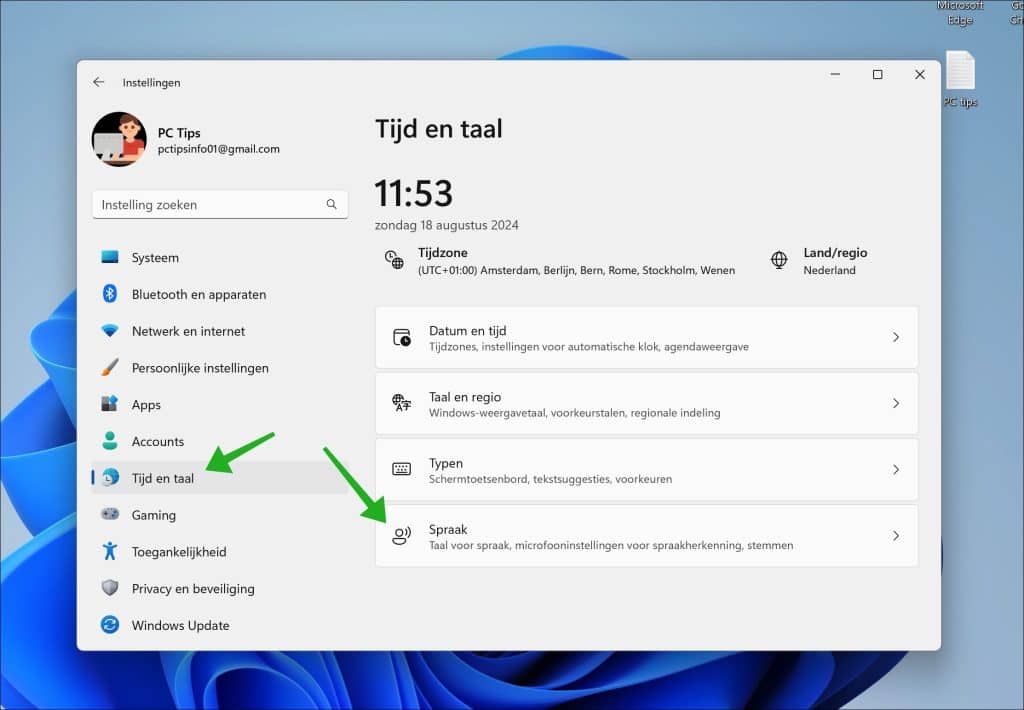Select Netwerk en internet in sidebar
Viewport: 1024px width, 710px height.
click(x=220, y=331)
